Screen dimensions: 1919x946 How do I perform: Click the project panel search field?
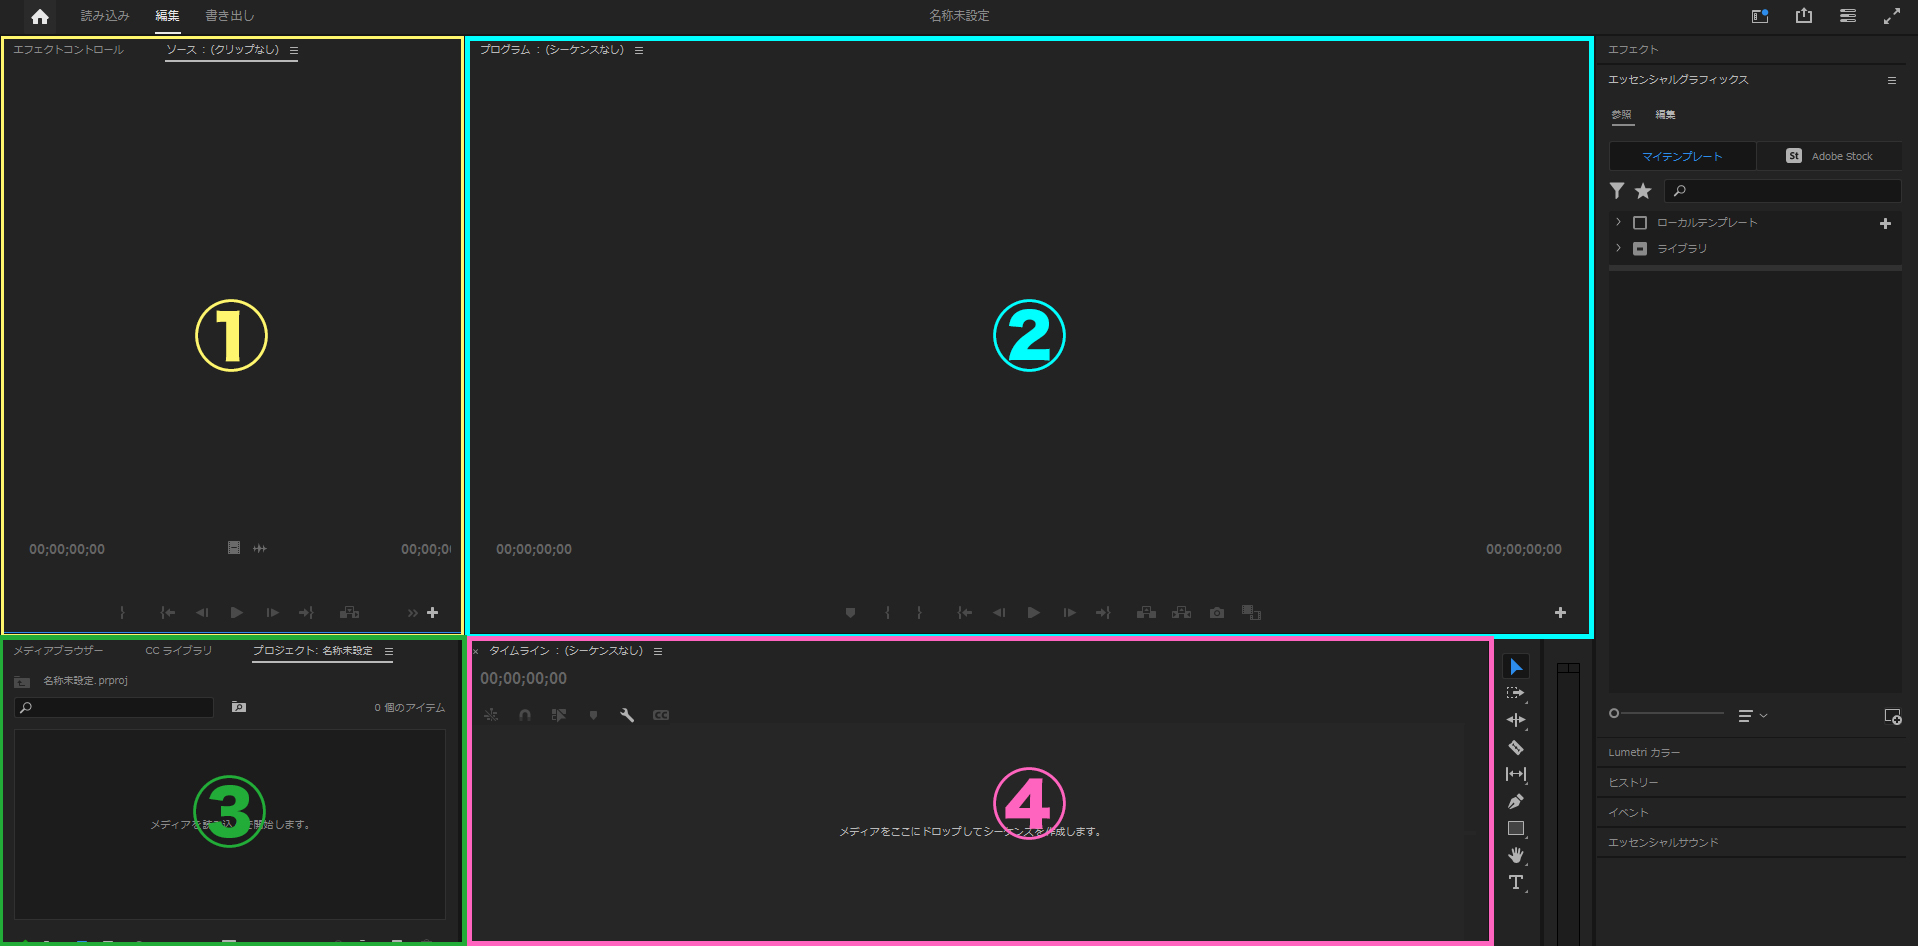point(113,707)
